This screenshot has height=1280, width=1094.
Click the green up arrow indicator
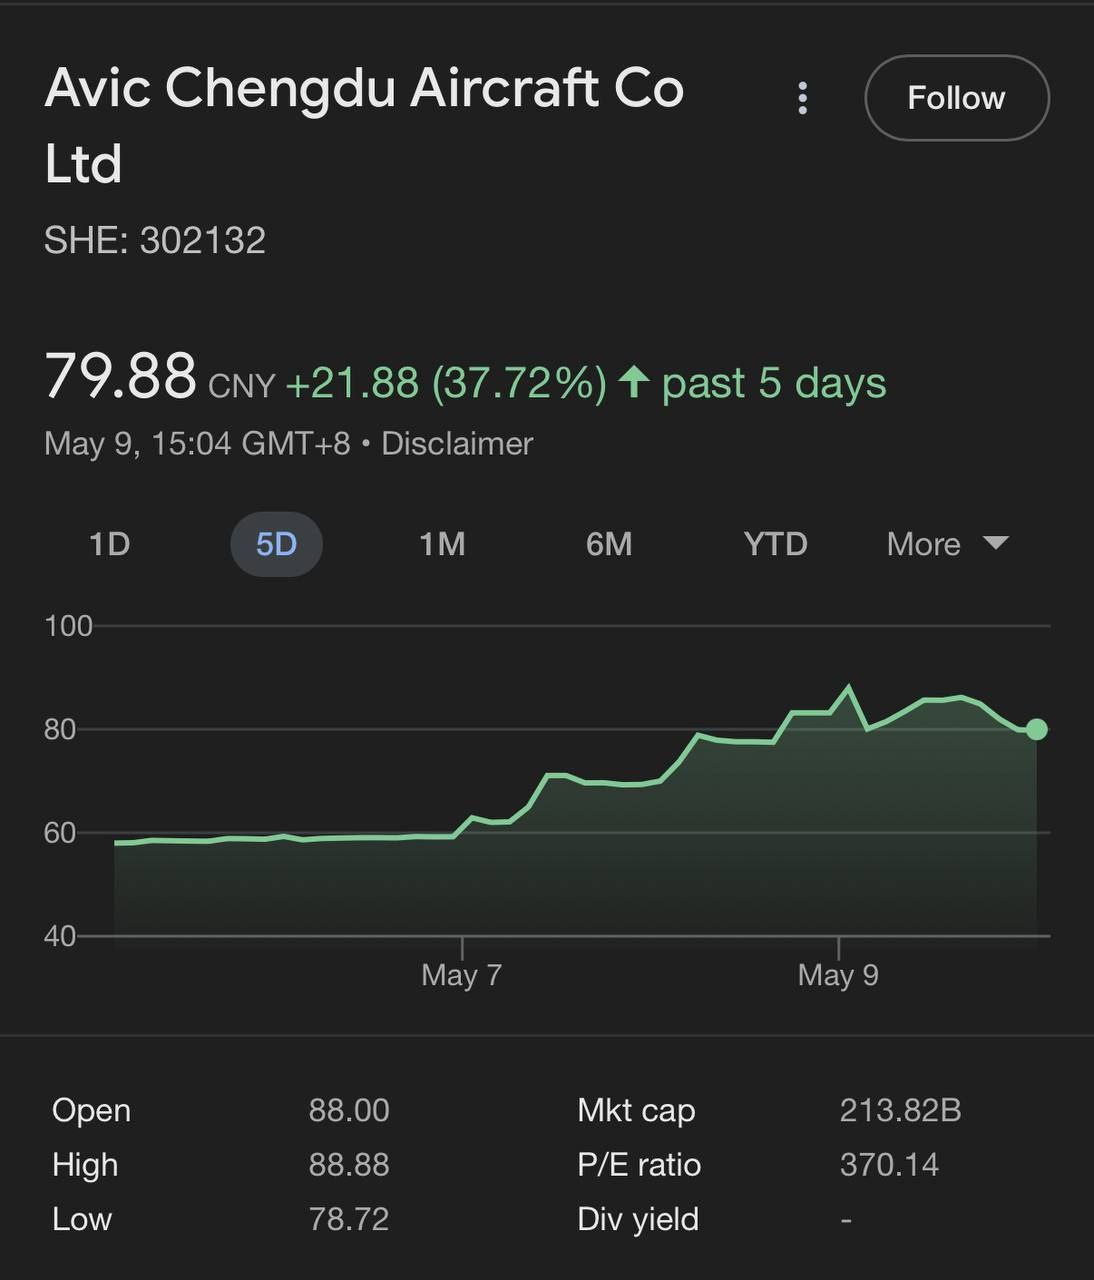(x=634, y=382)
